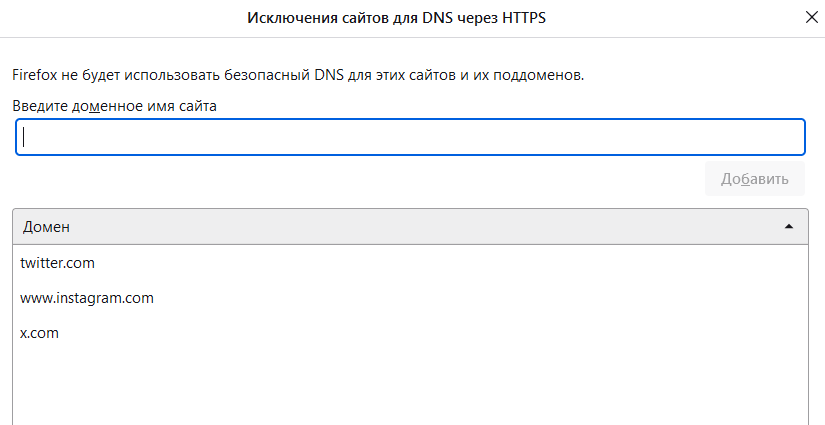Click the word Firefox in the description
The width and height of the screenshot is (825, 425).
pos(34,75)
